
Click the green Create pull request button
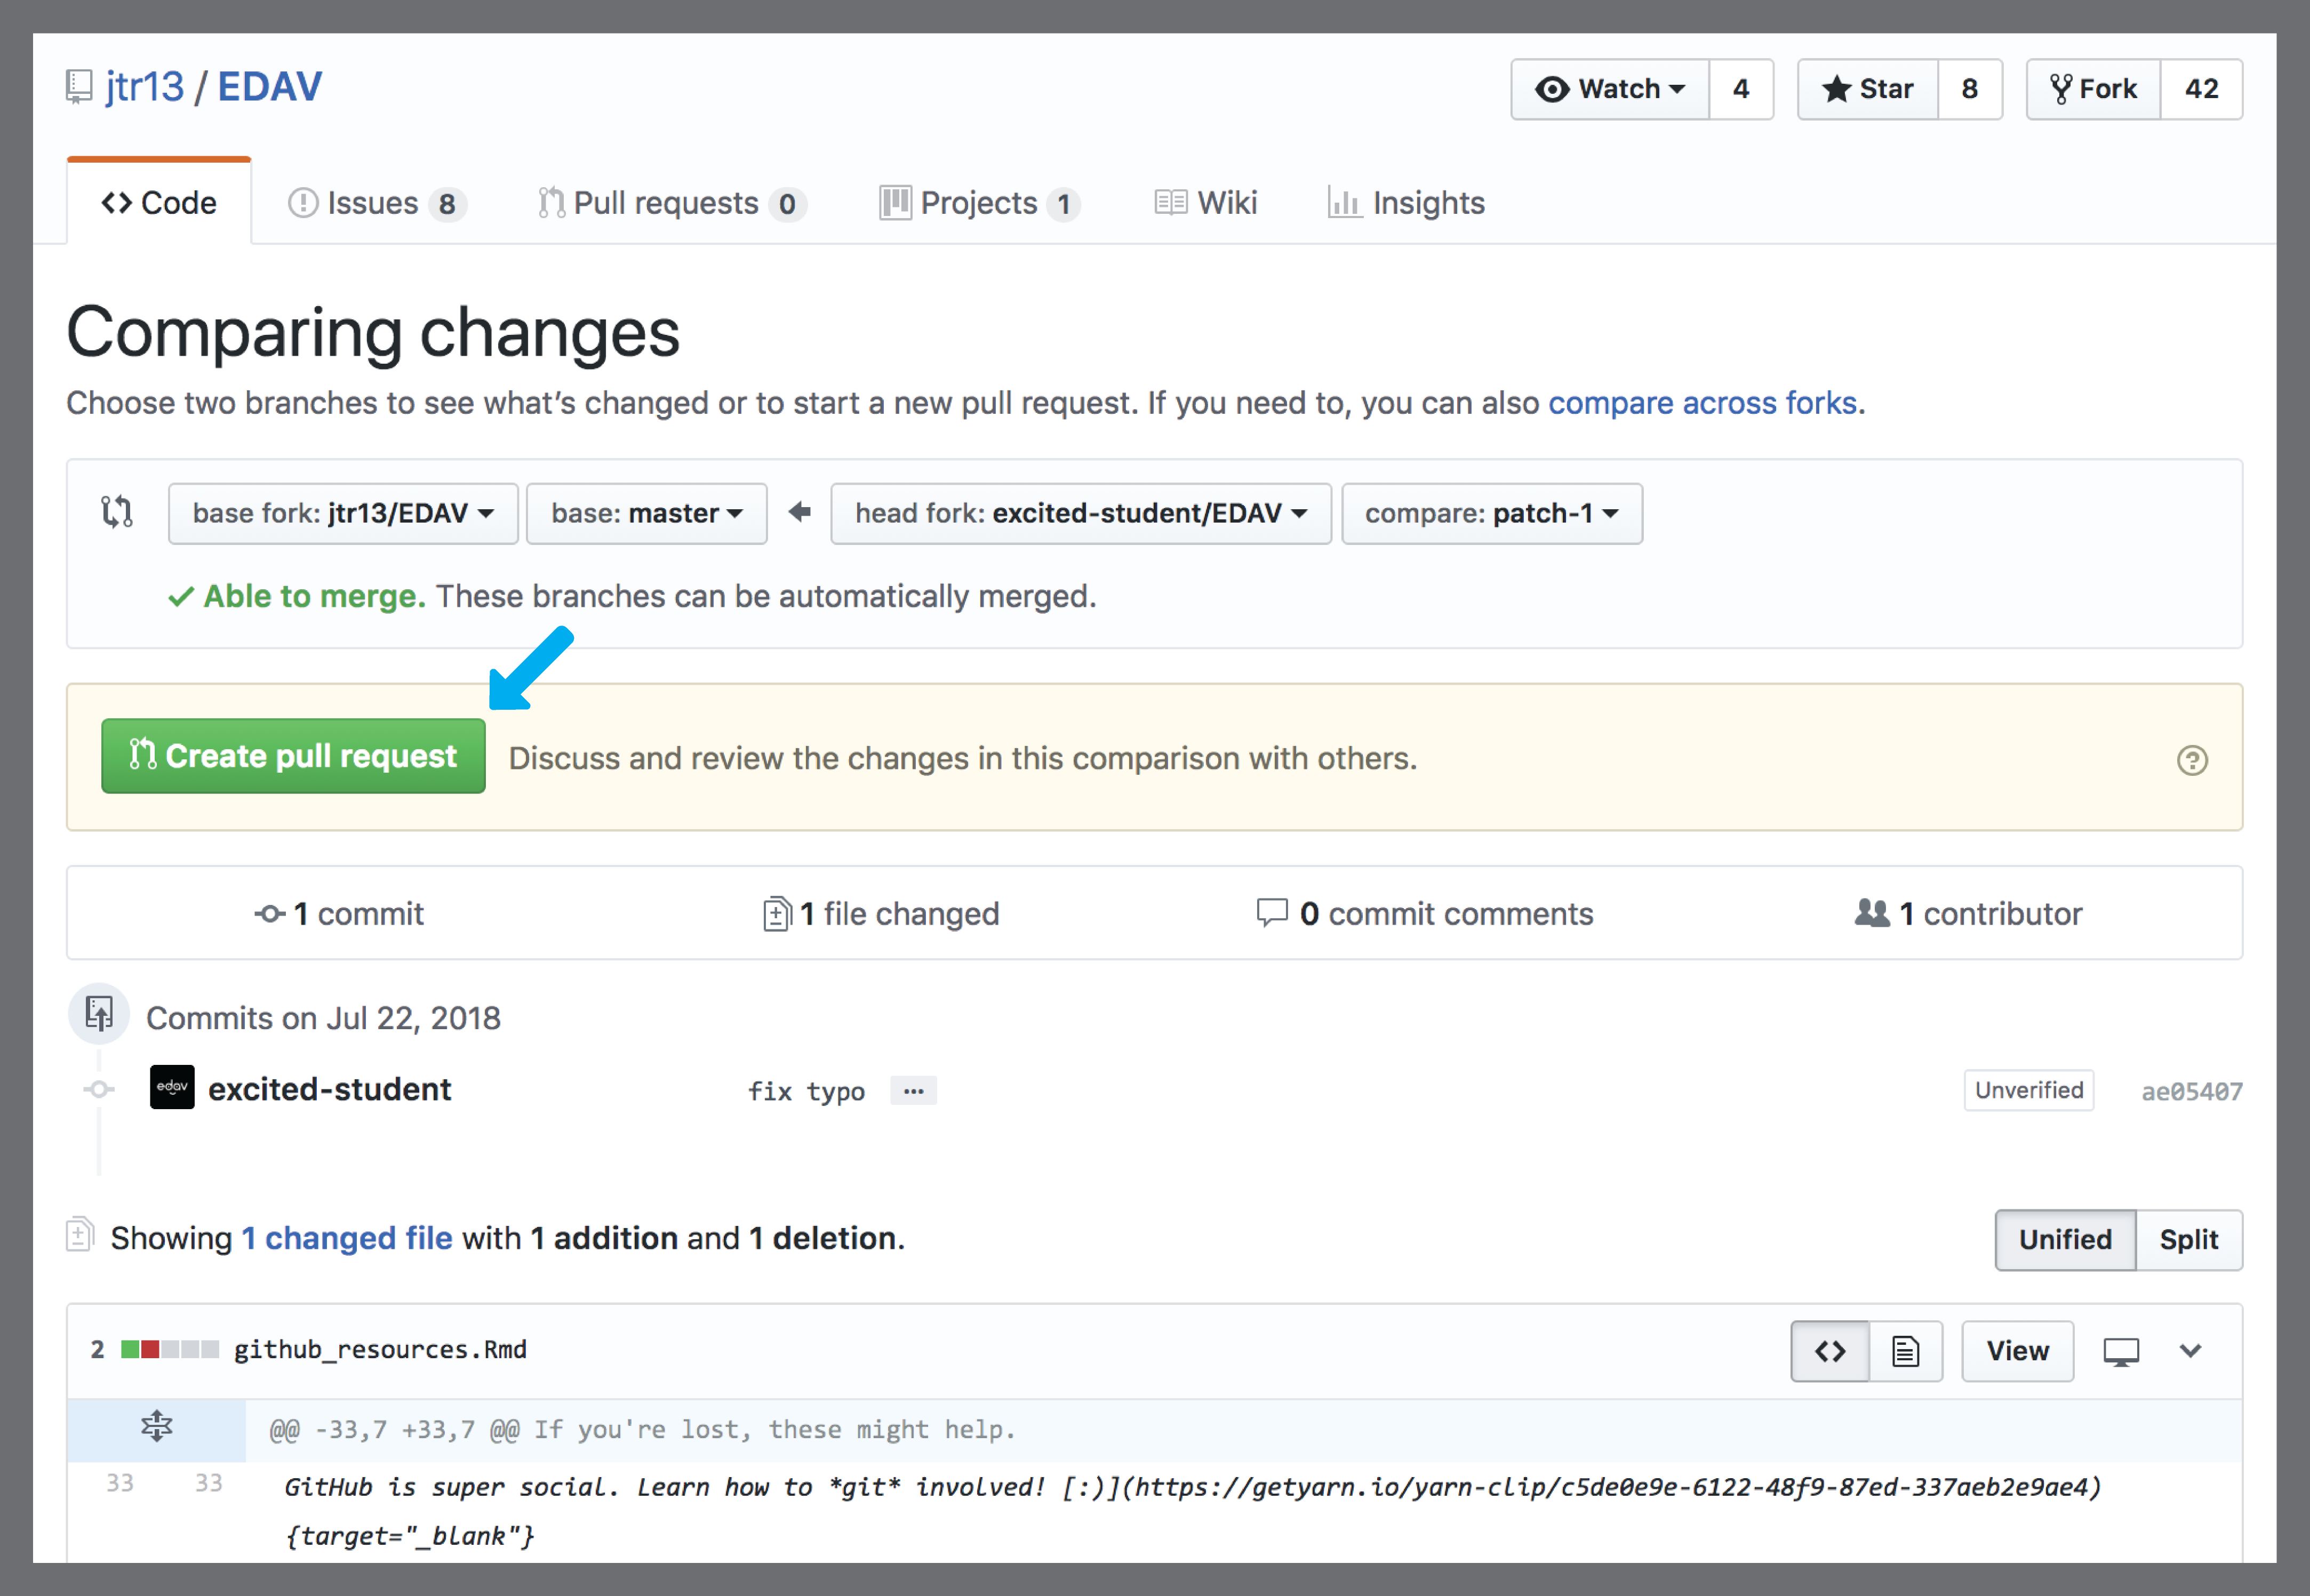coord(293,756)
